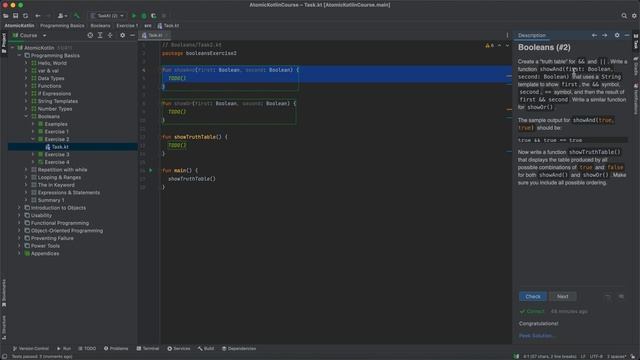Viewport: 640px width, 360px height.
Task: Collapse the Booleans lesson
Action: coord(26,116)
